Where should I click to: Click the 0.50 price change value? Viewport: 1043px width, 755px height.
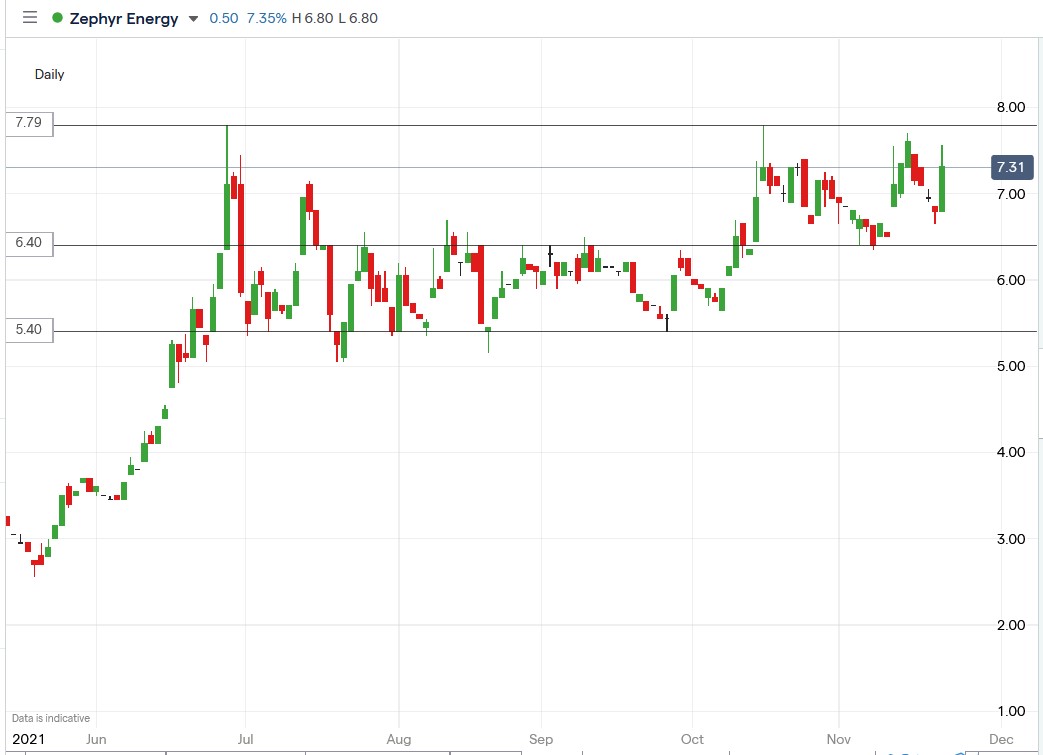tap(224, 18)
